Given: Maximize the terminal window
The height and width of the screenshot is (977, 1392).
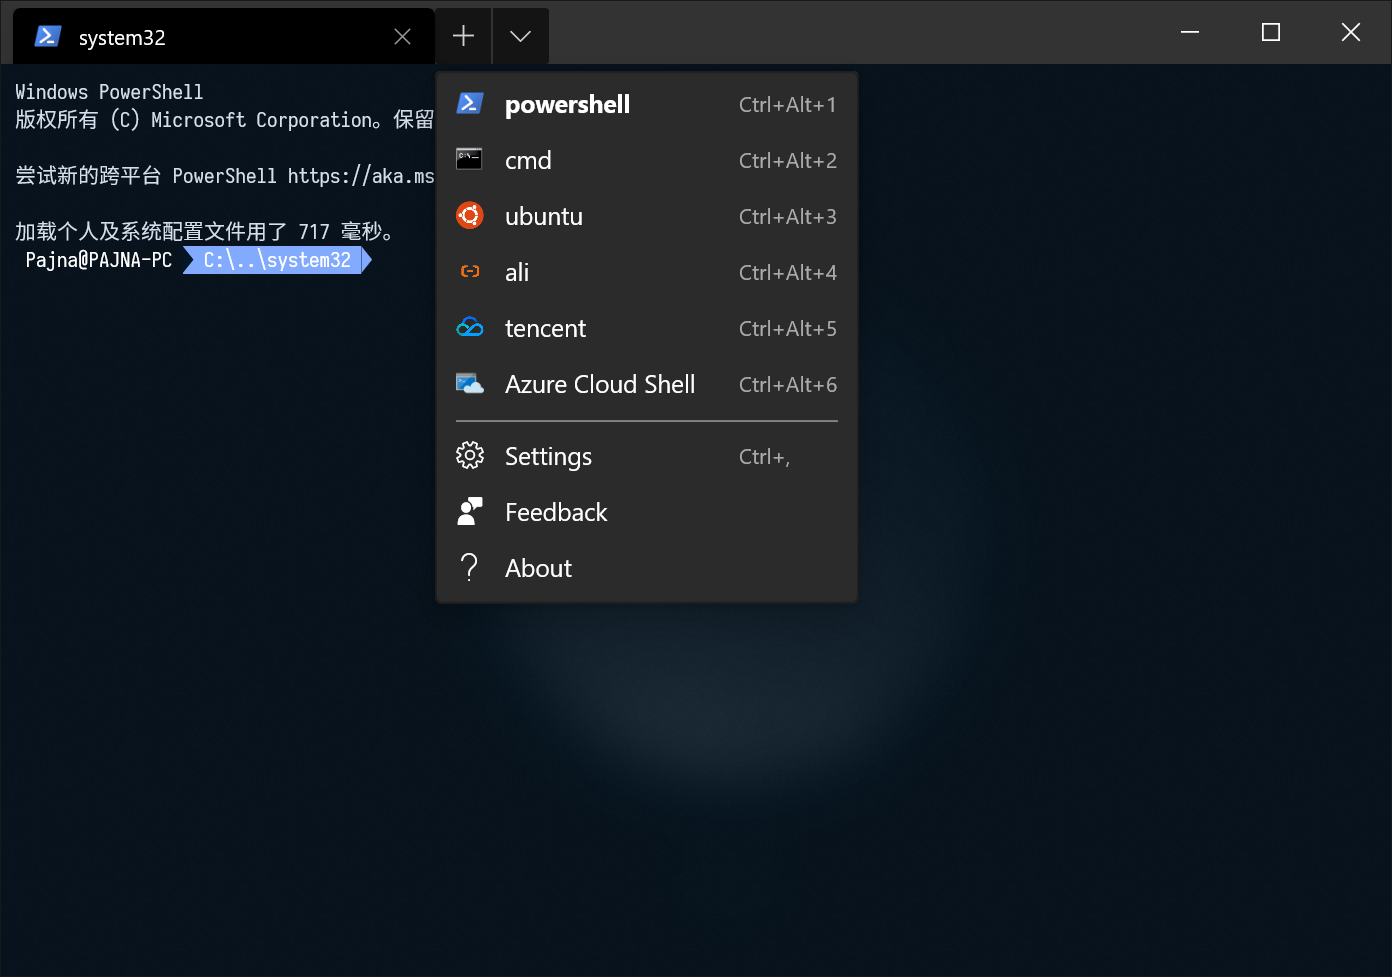Looking at the screenshot, I should pos(1271,32).
